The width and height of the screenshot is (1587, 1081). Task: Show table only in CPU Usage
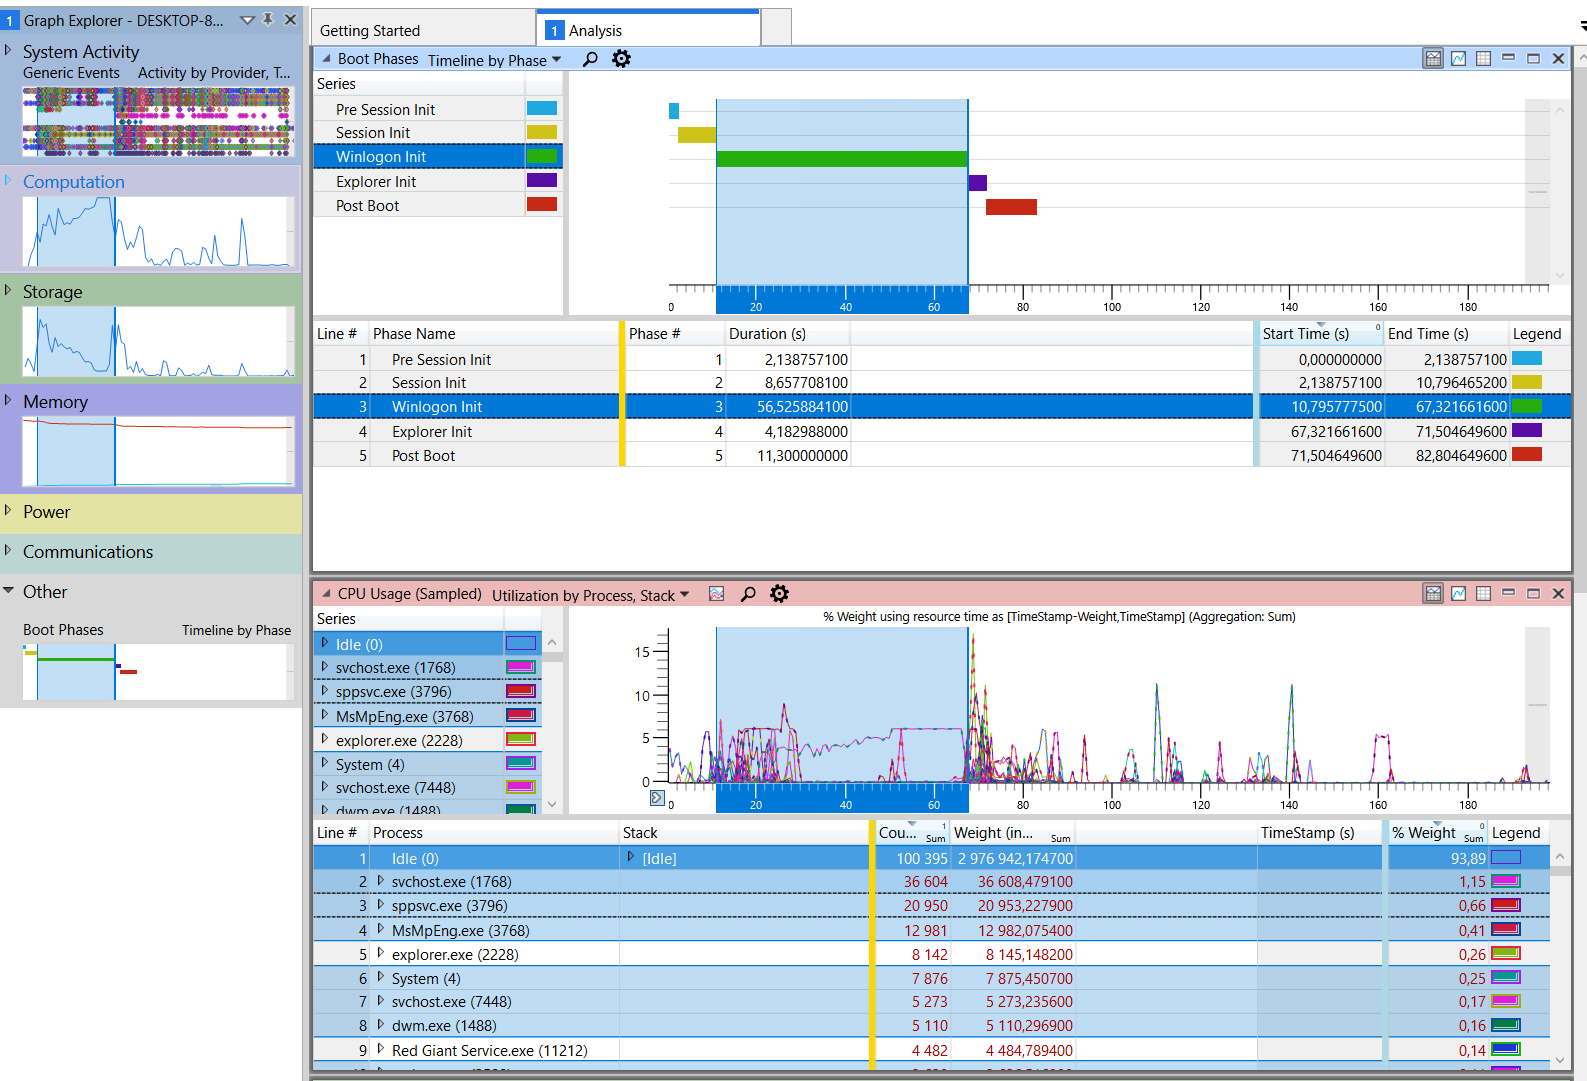(x=1484, y=594)
